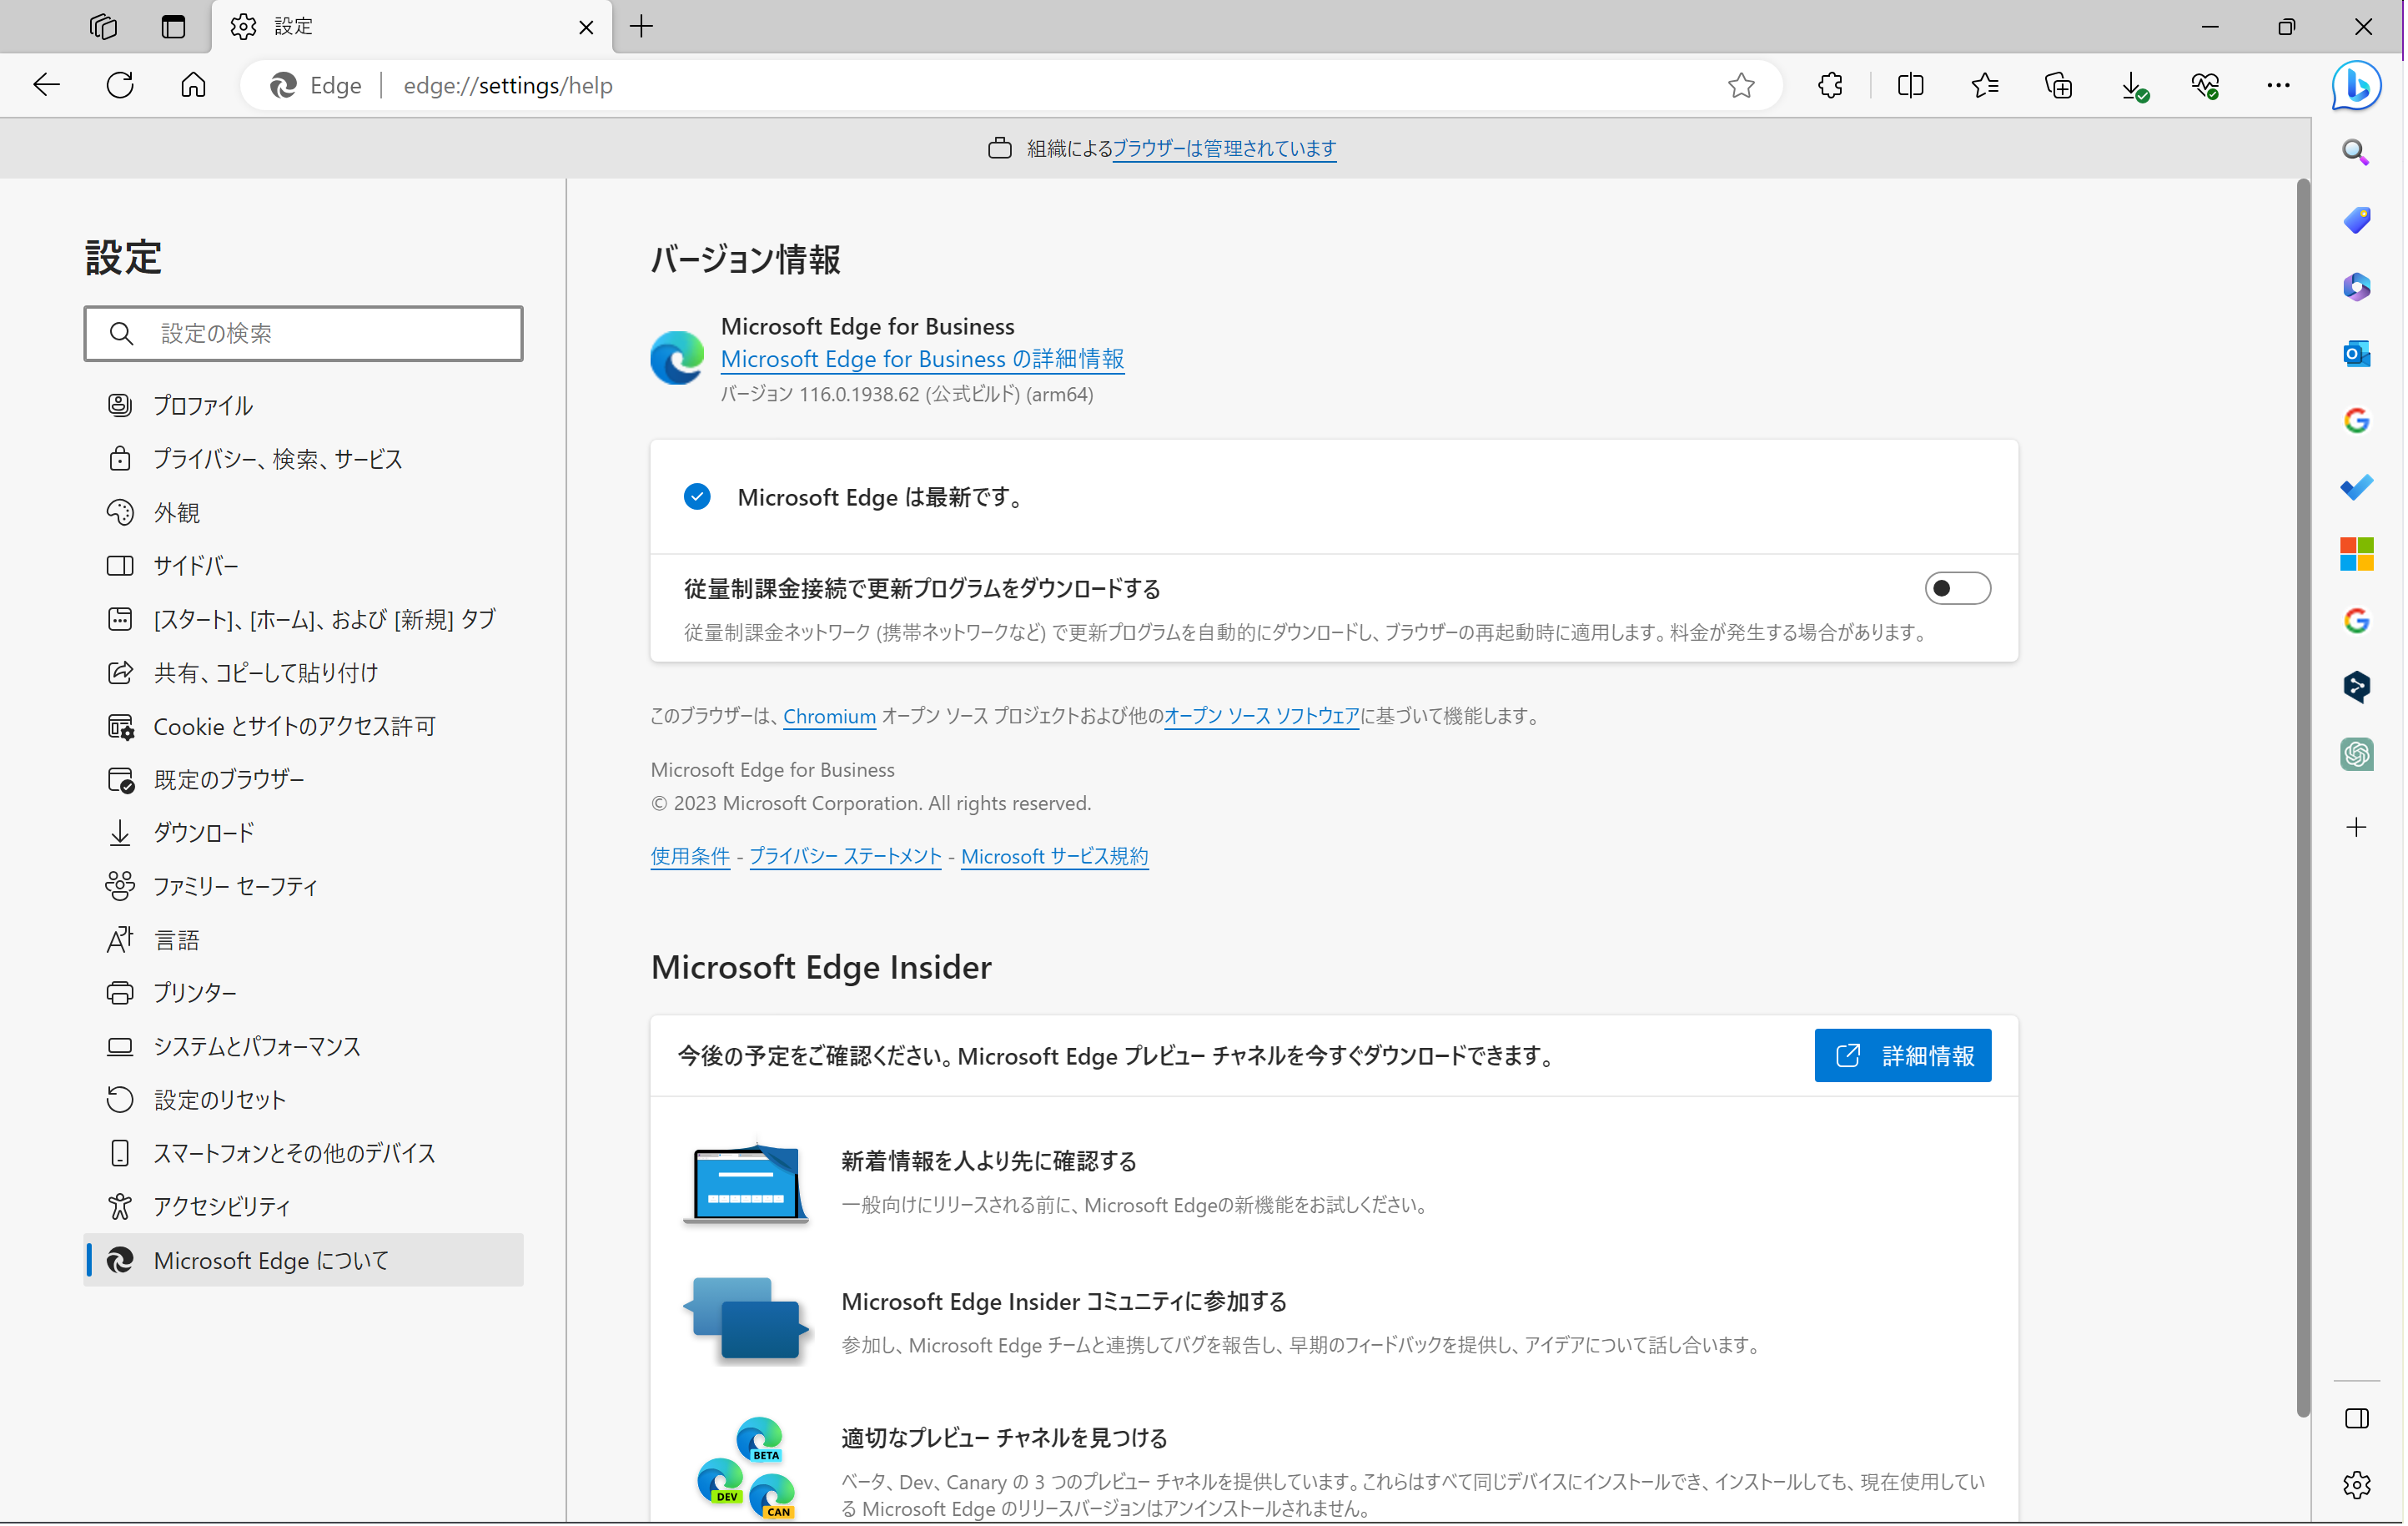This screenshot has width=2408, height=1526.
Task: Open 言語 language settings
Action: (304, 939)
